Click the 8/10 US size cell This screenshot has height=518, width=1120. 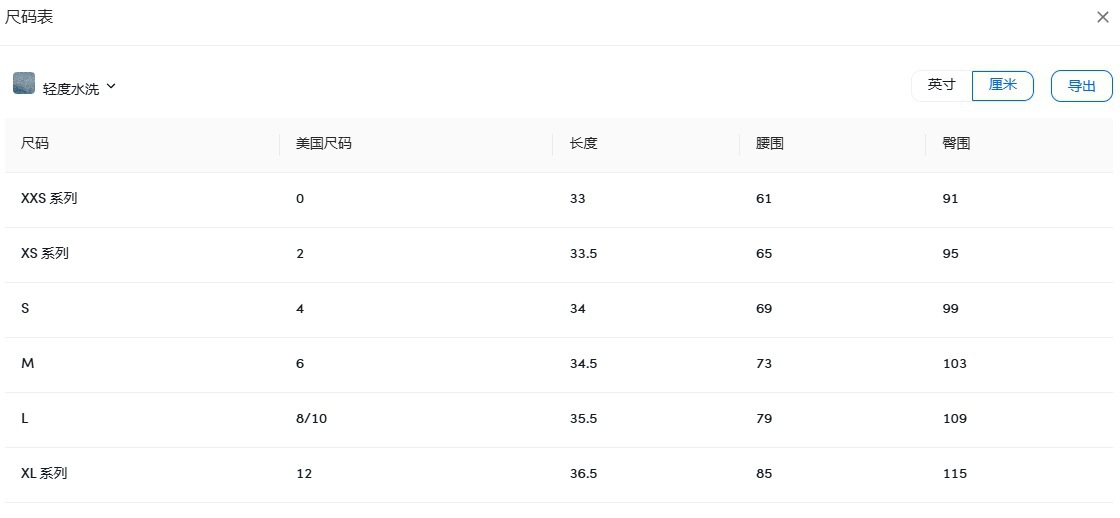click(x=311, y=418)
